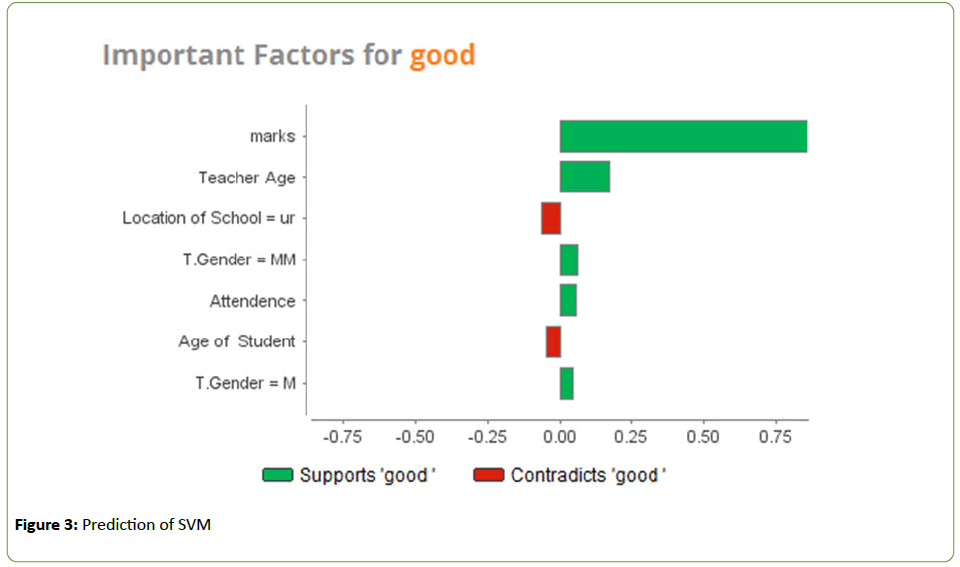Click the orange word 'good' in title
The image size is (960, 567).
442,54
